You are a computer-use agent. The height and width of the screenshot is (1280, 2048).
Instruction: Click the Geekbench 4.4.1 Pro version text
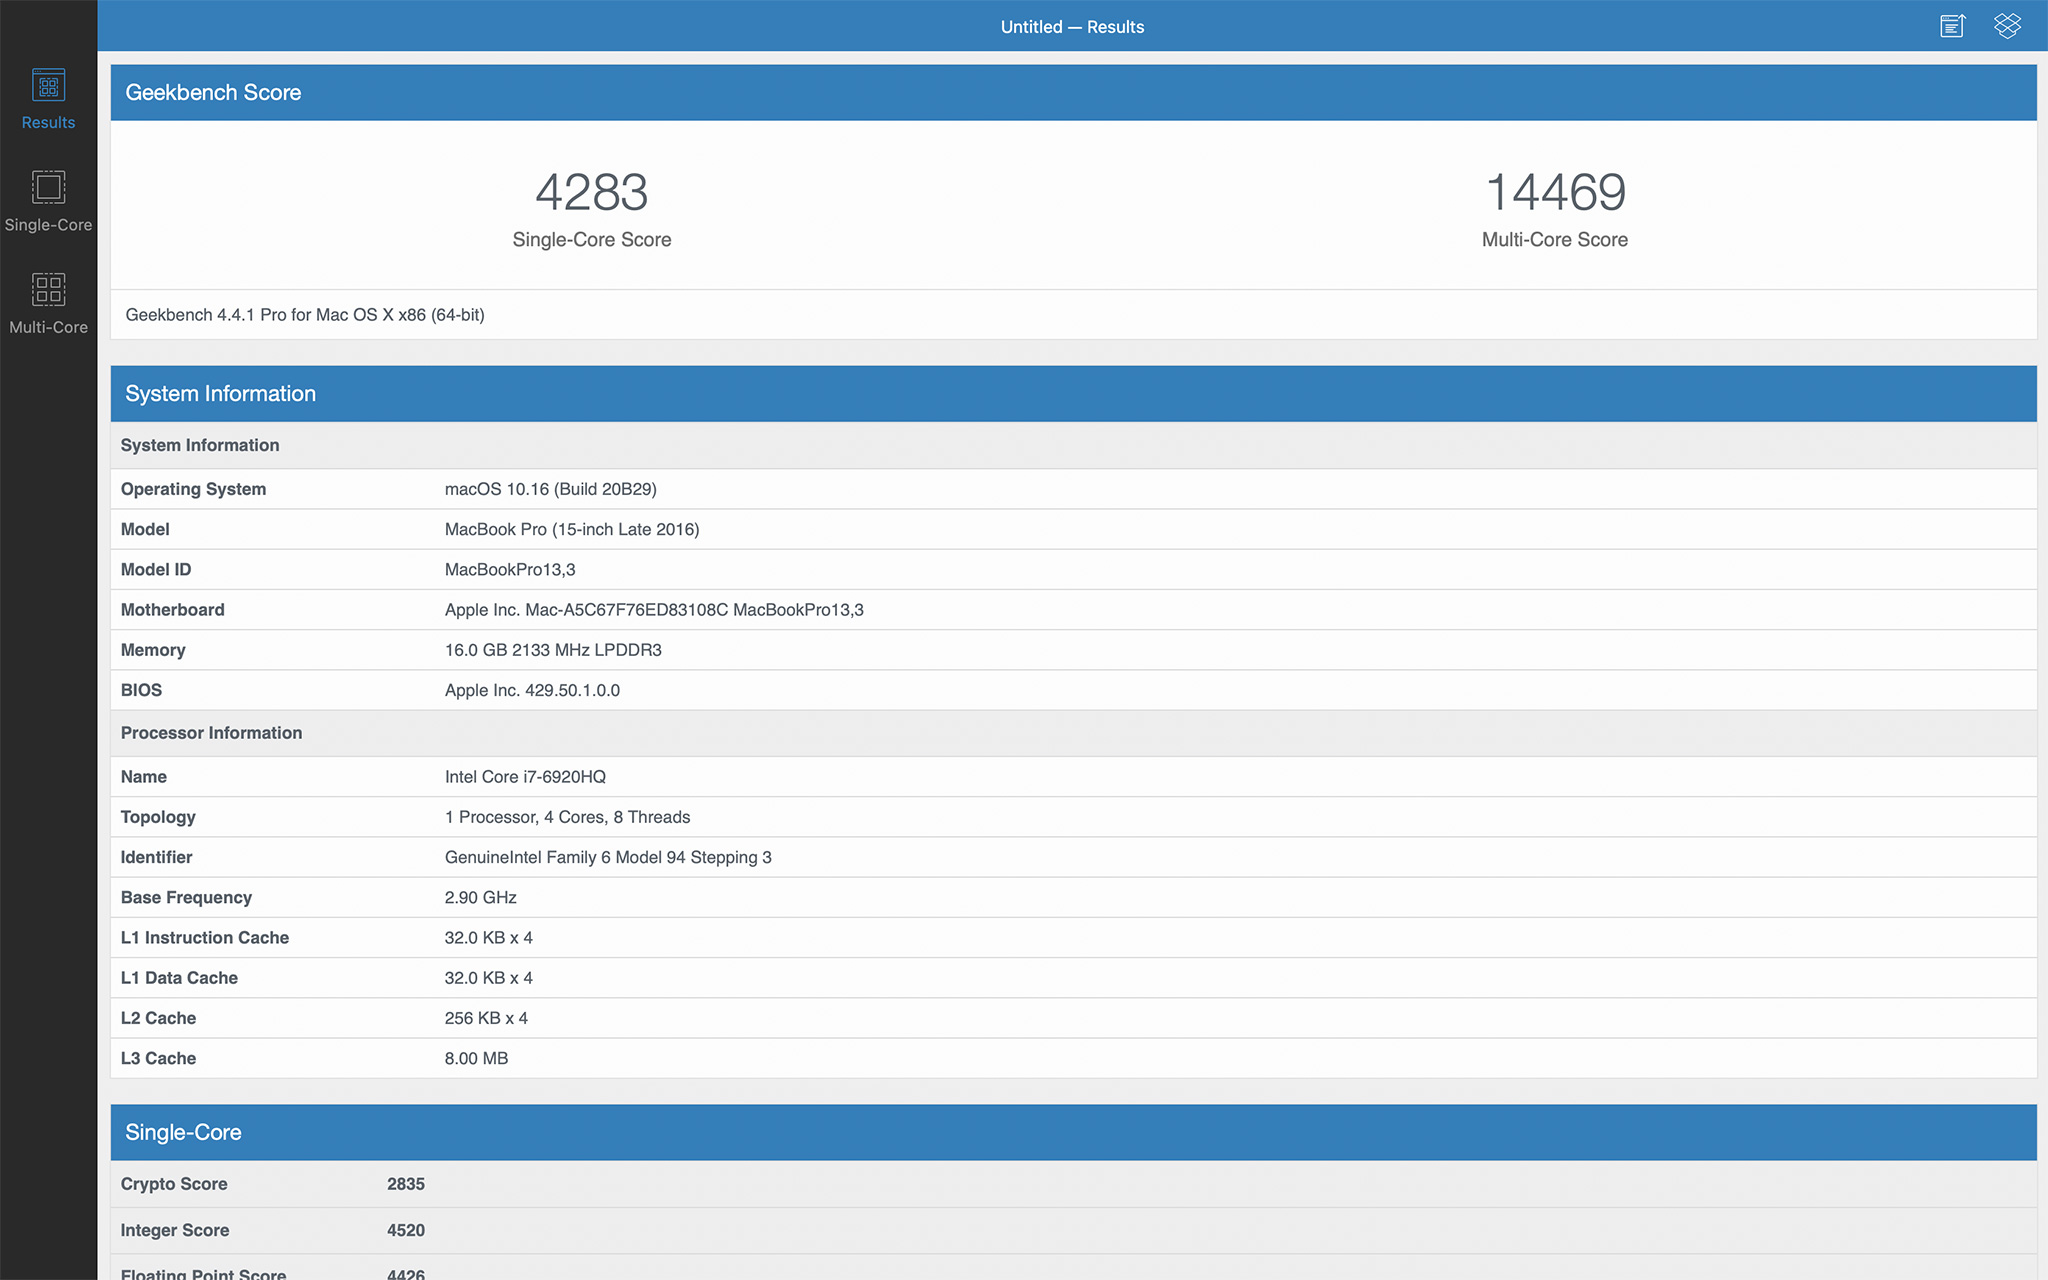click(305, 315)
